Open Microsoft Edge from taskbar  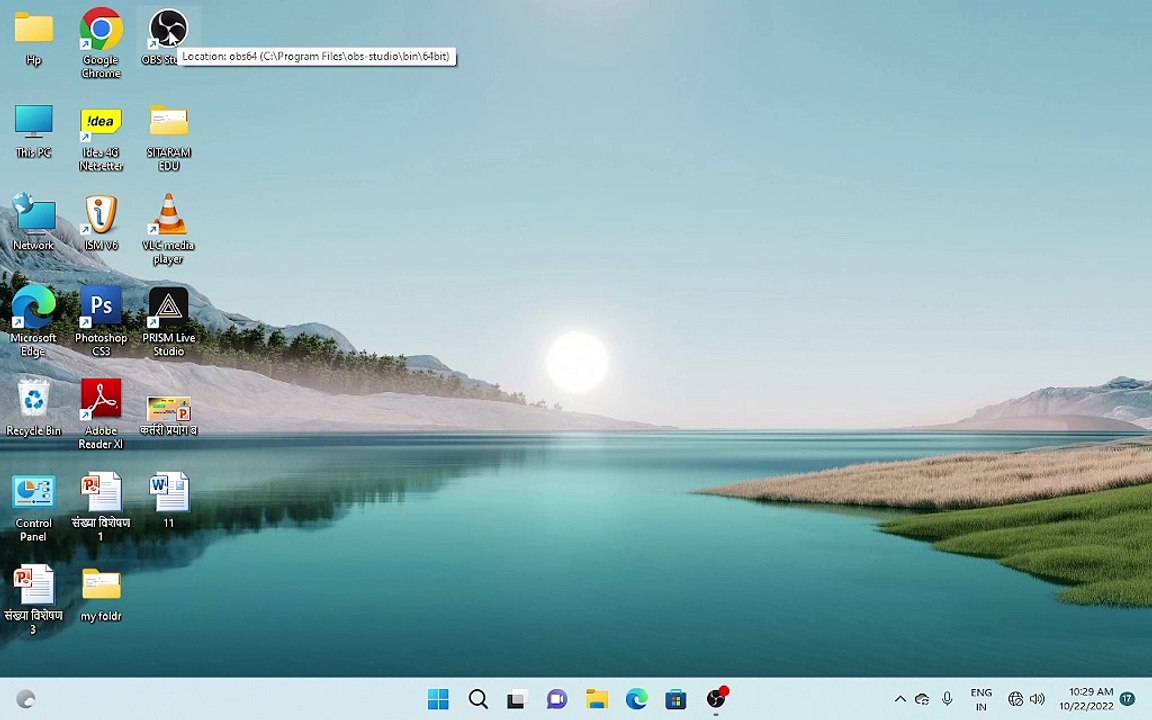pyautogui.click(x=636, y=699)
